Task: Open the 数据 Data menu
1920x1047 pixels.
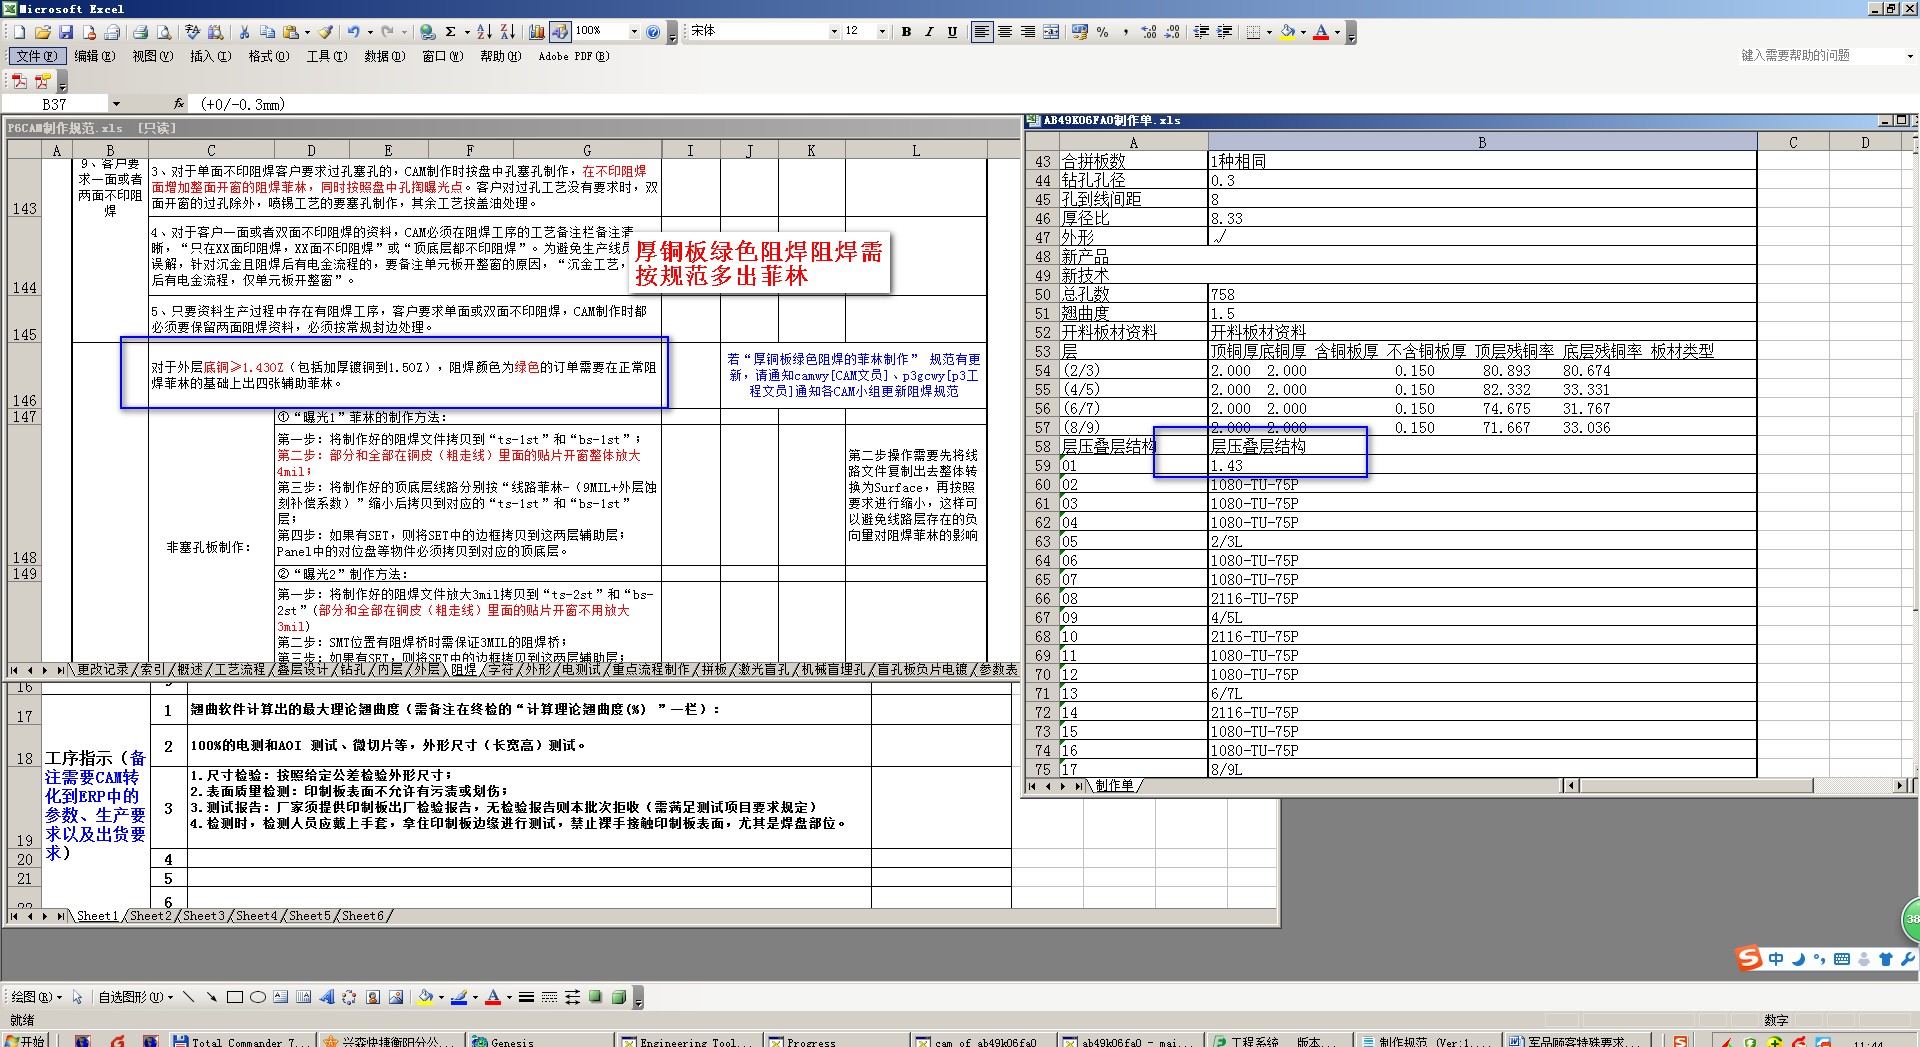Action: tap(384, 56)
